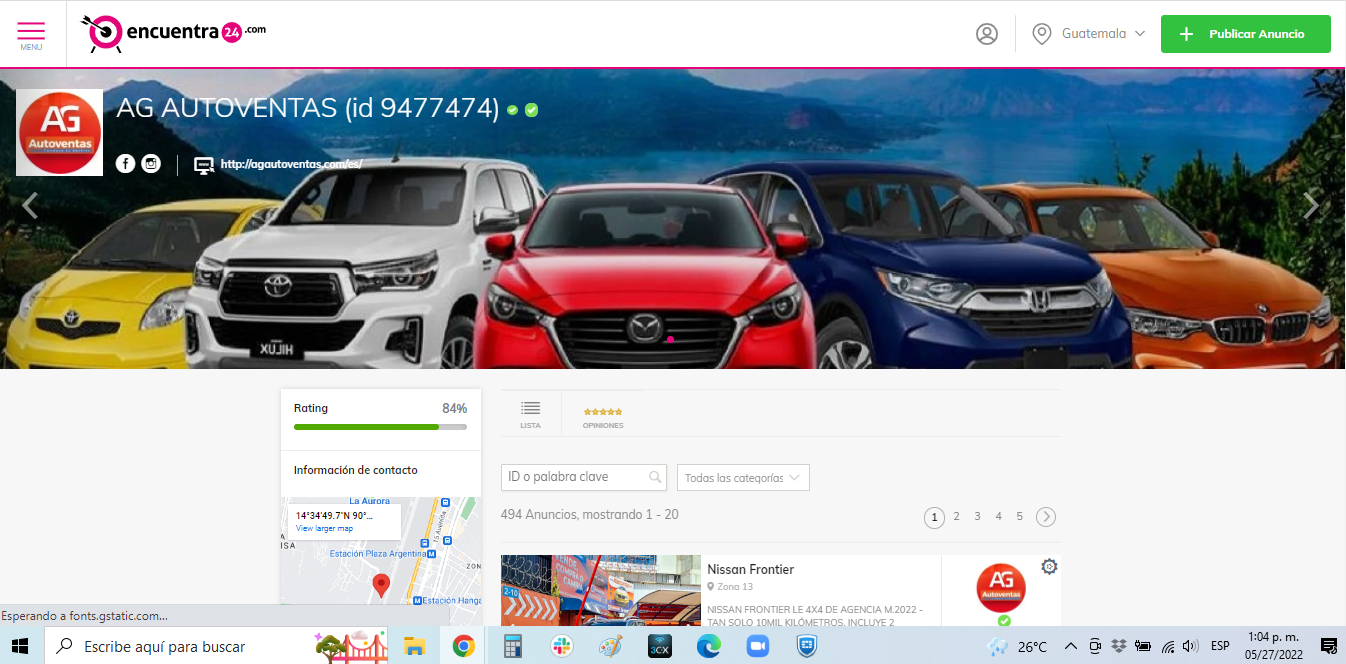The width and height of the screenshot is (1346, 664).
Task: Select current page 1 in pagination
Action: coord(934,517)
